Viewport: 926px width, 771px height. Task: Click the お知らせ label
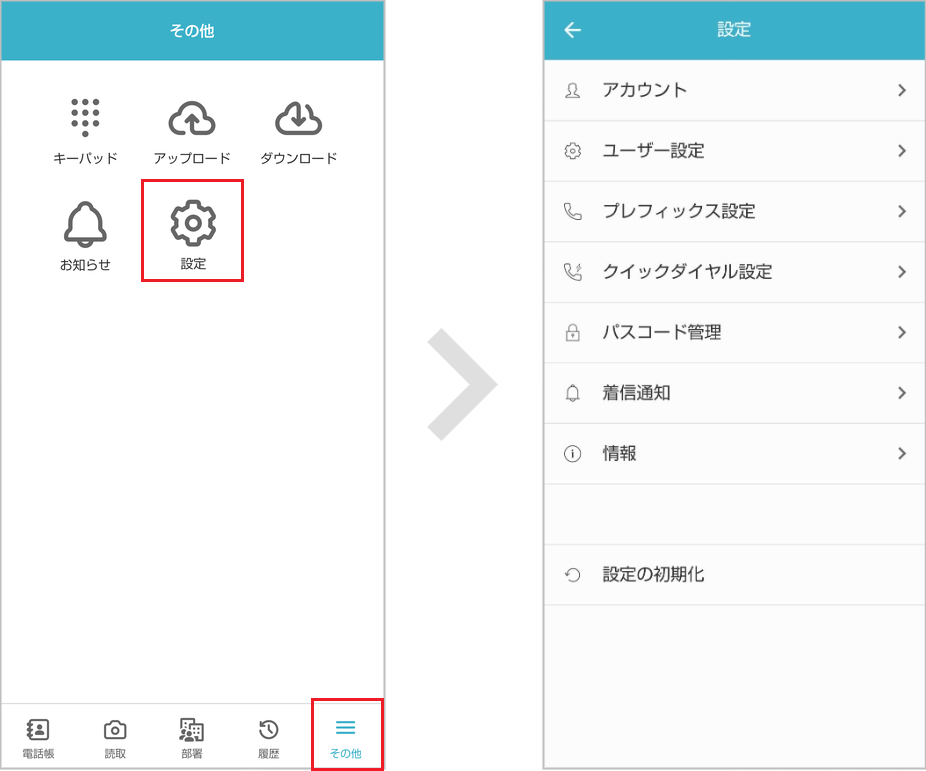(x=85, y=264)
